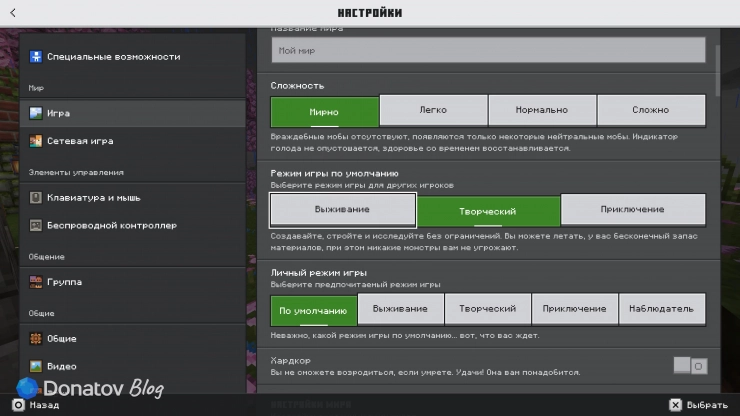The image size is (740, 416).
Task: Click the Группа icon
Action: [x=35, y=282]
